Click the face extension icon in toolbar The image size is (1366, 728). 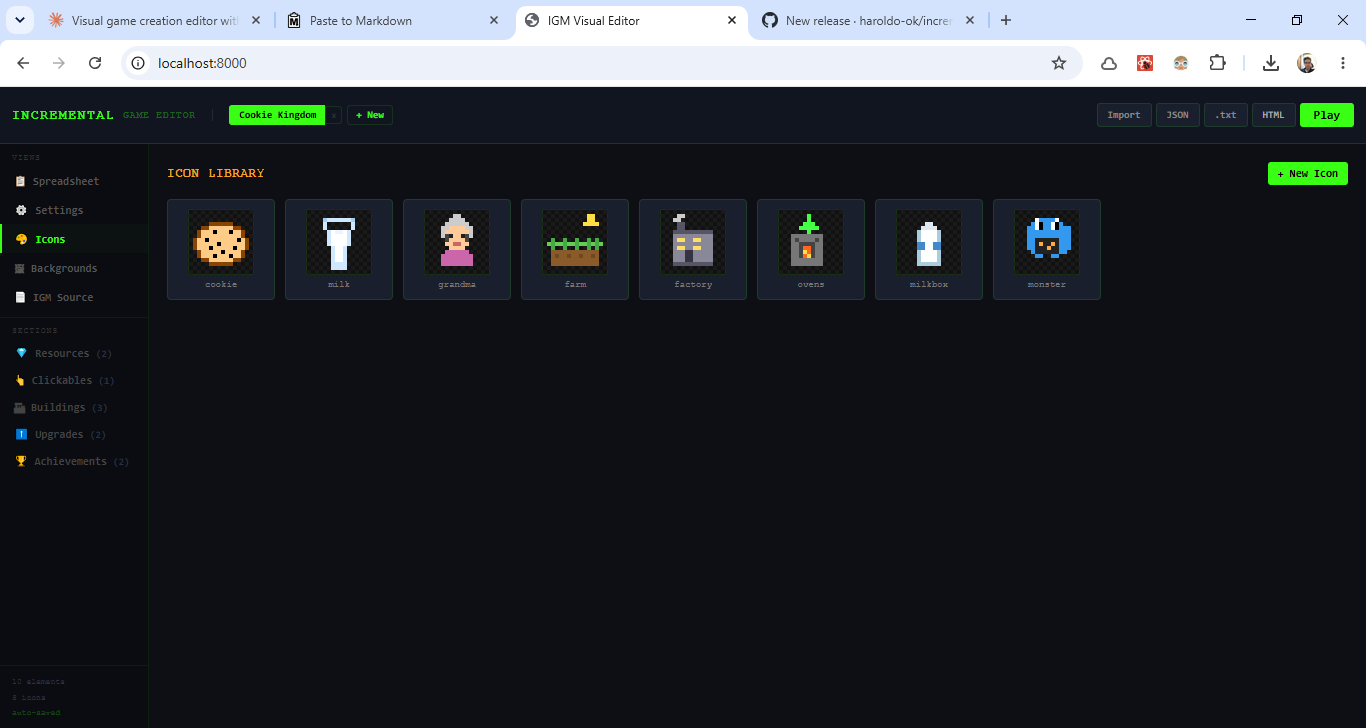tap(1181, 63)
